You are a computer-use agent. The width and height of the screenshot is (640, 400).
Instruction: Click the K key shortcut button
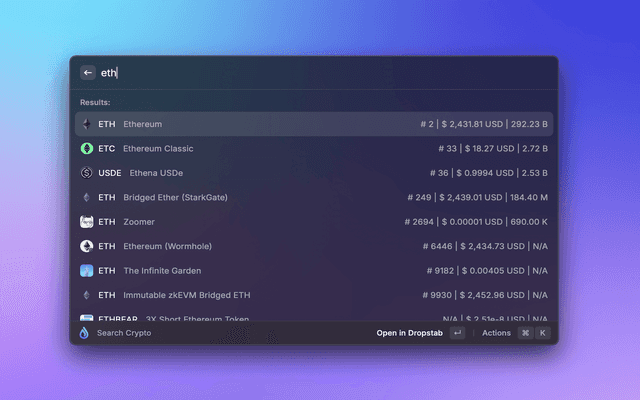pyautogui.click(x=543, y=333)
